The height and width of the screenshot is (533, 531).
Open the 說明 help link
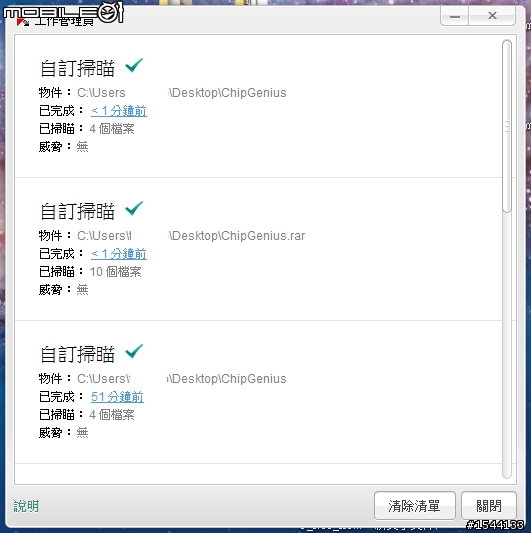coord(26,506)
